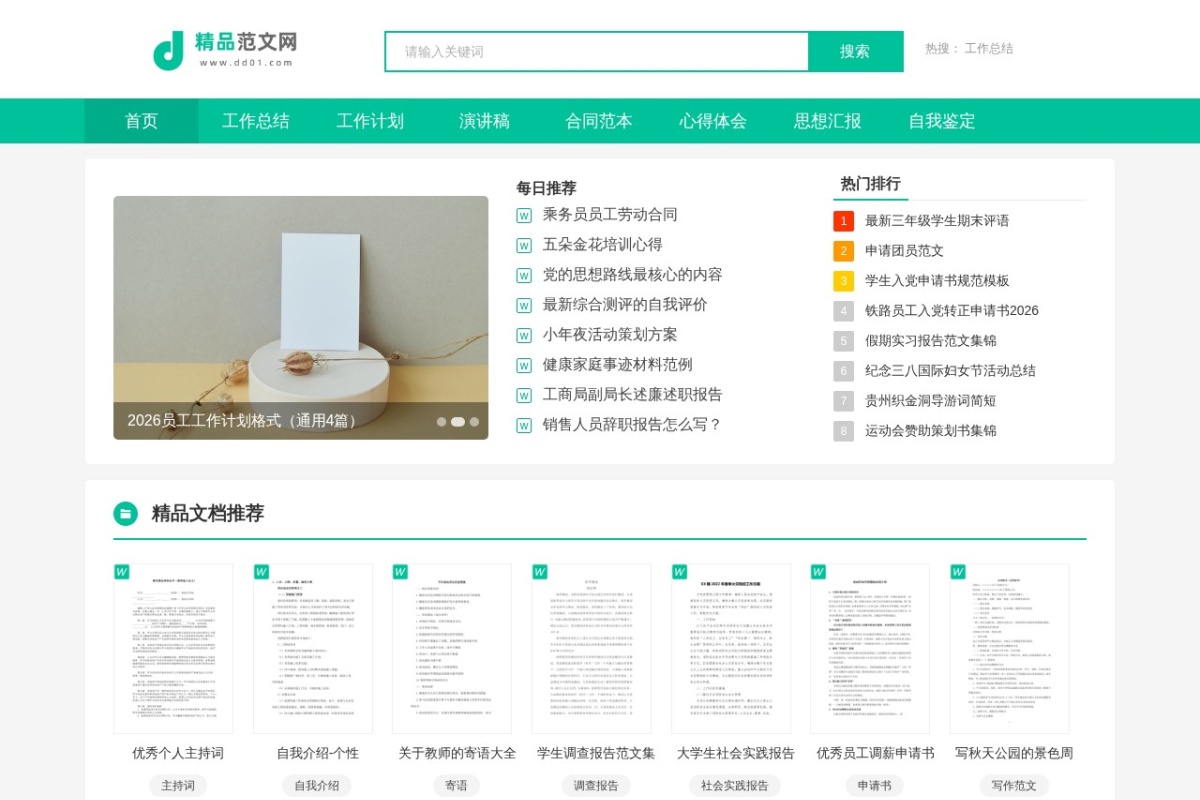1200x800 pixels.
Task: Open 学生调查报告范文集 document thumbnail
Action: click(x=591, y=649)
